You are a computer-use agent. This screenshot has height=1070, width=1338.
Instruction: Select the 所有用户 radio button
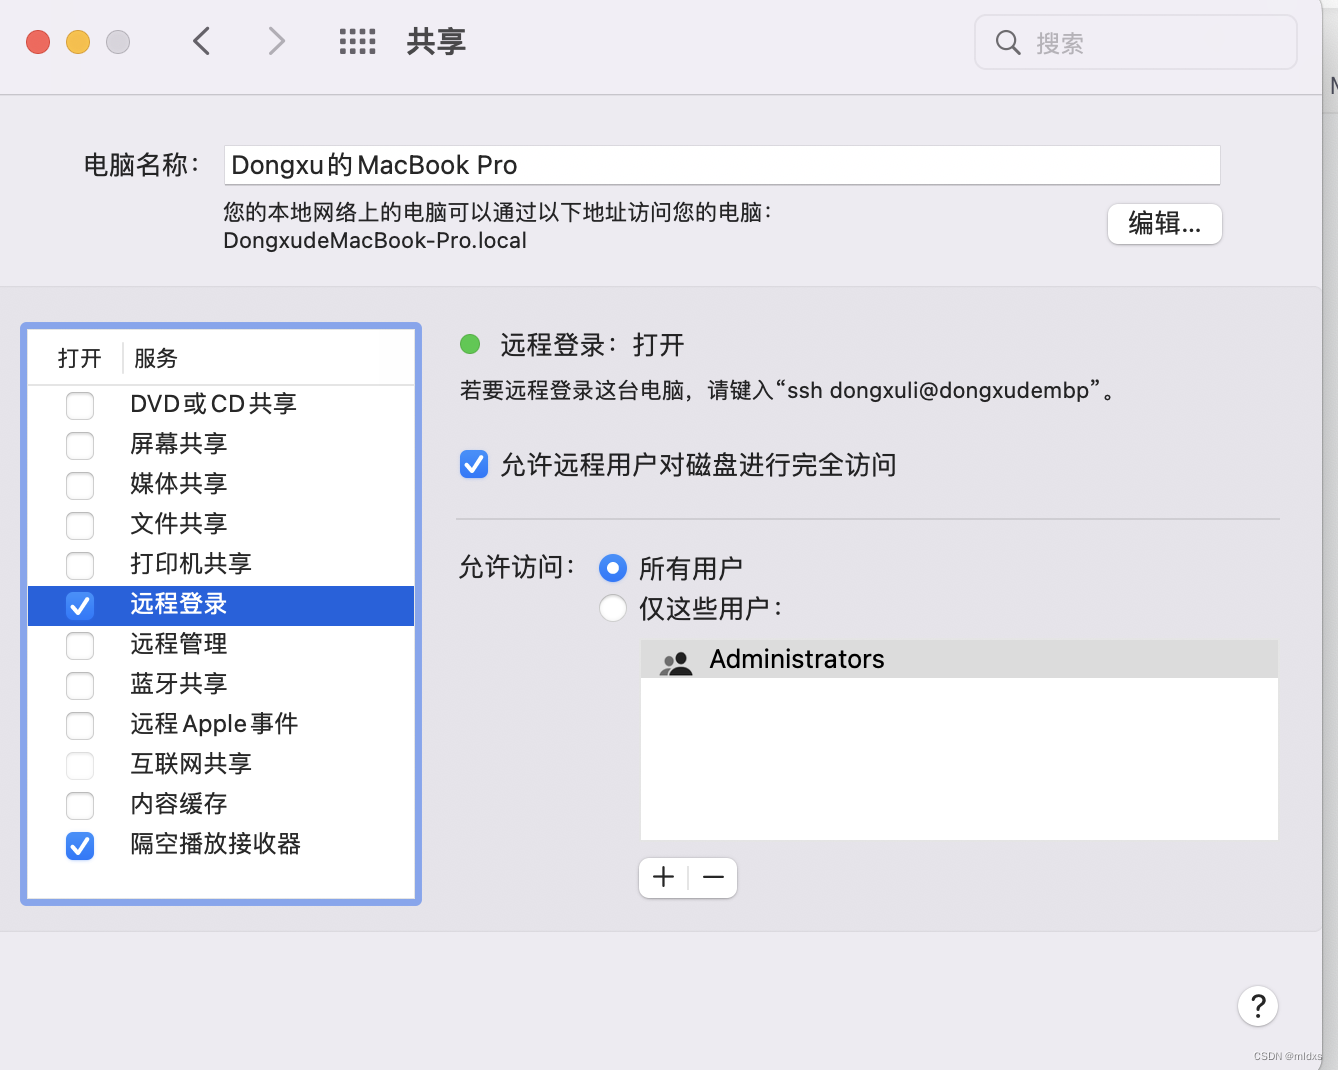click(x=612, y=567)
